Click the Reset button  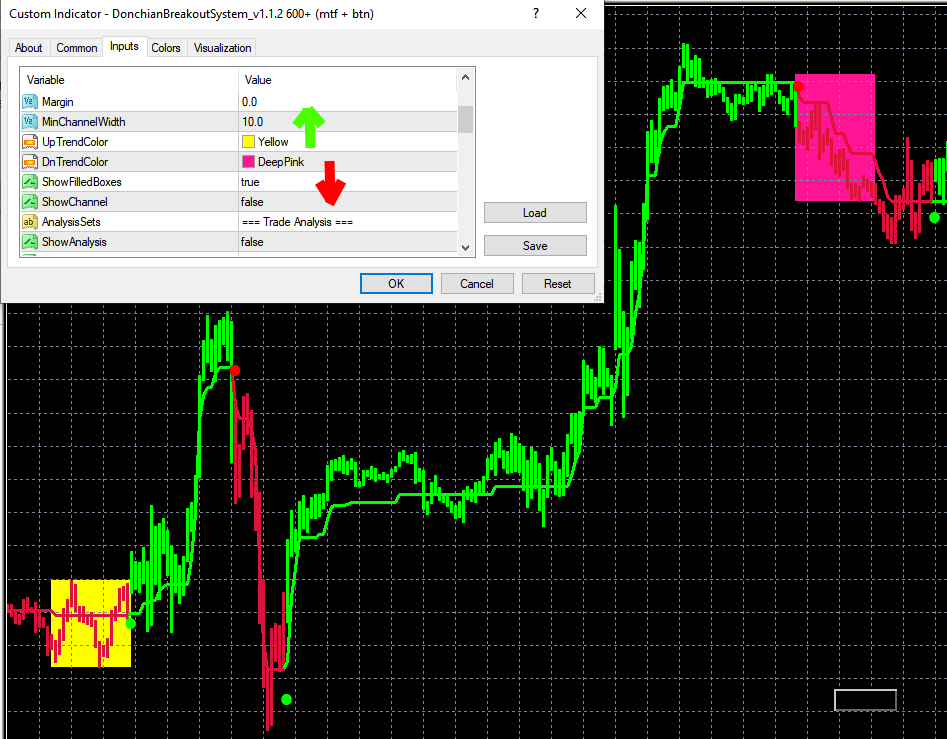pyautogui.click(x=557, y=284)
